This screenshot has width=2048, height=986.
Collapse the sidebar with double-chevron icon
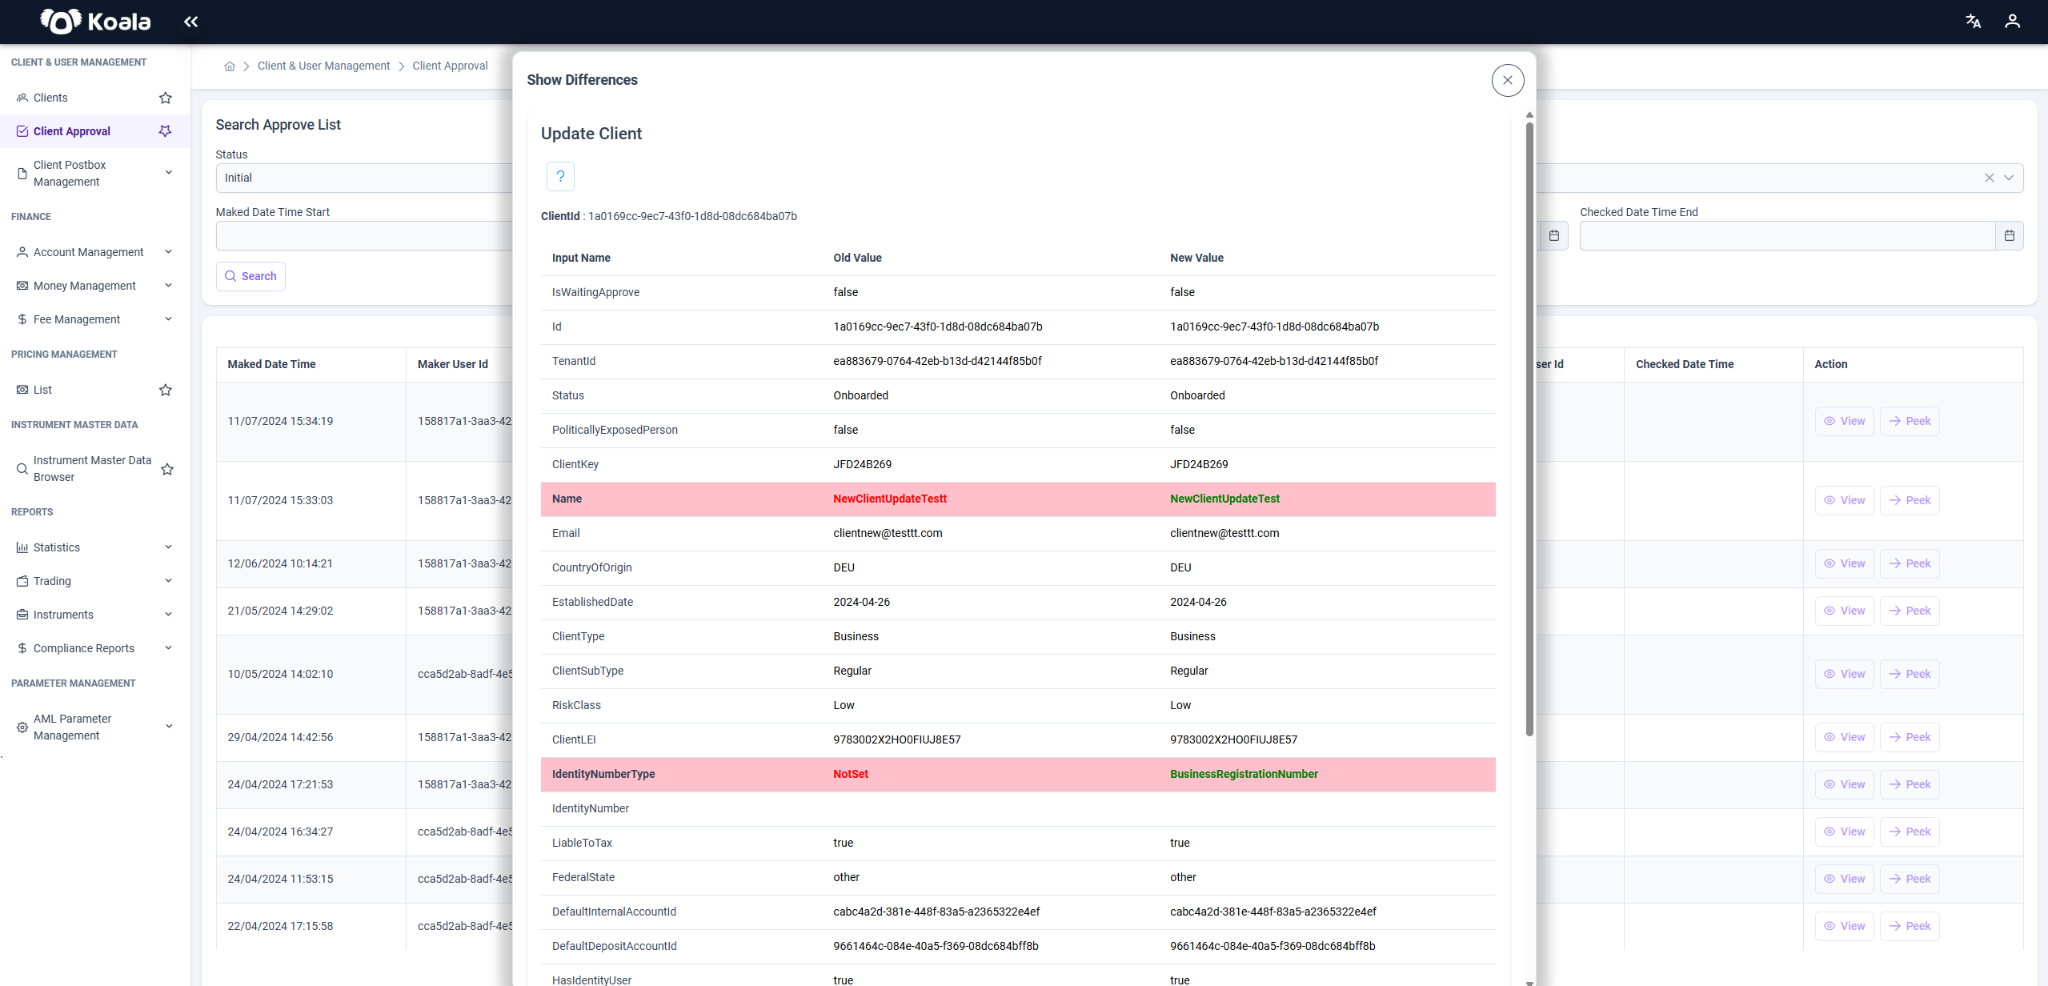point(191,21)
